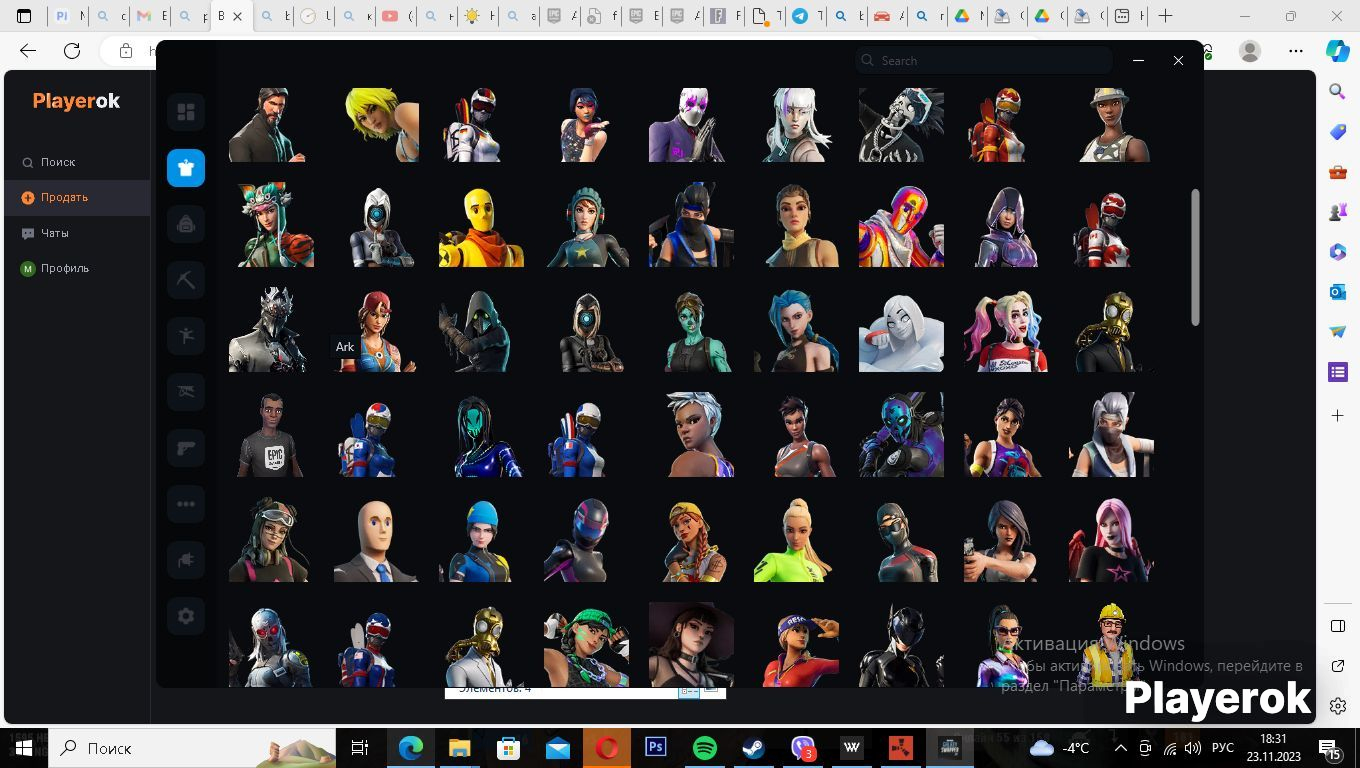Refresh the page in Edge
The image size is (1360, 768).
pos(72,51)
